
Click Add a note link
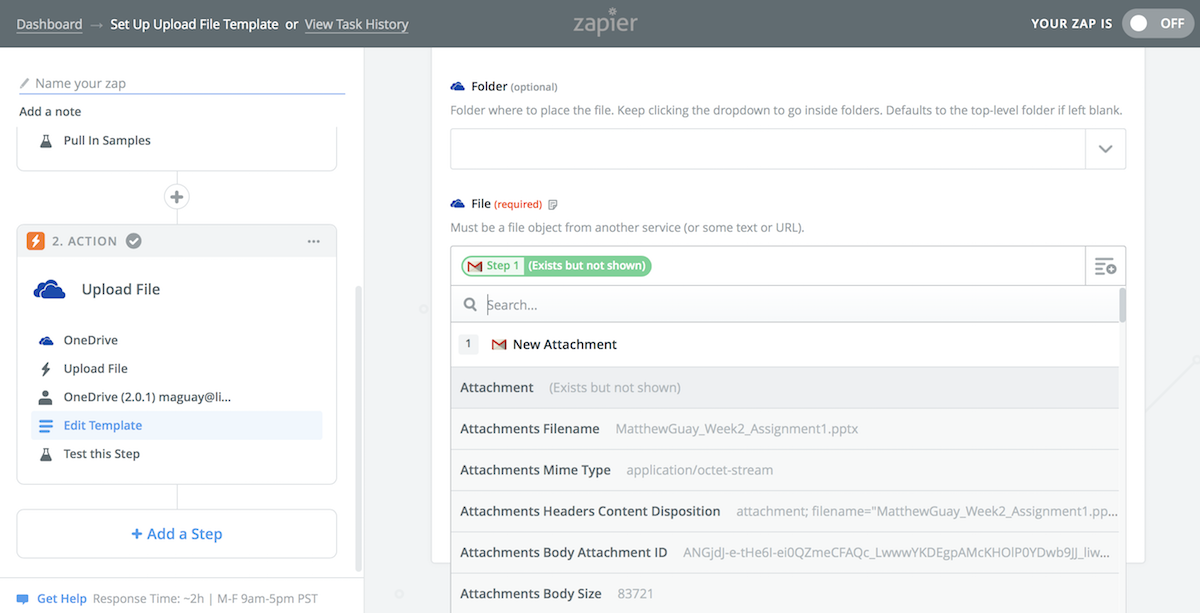point(50,112)
